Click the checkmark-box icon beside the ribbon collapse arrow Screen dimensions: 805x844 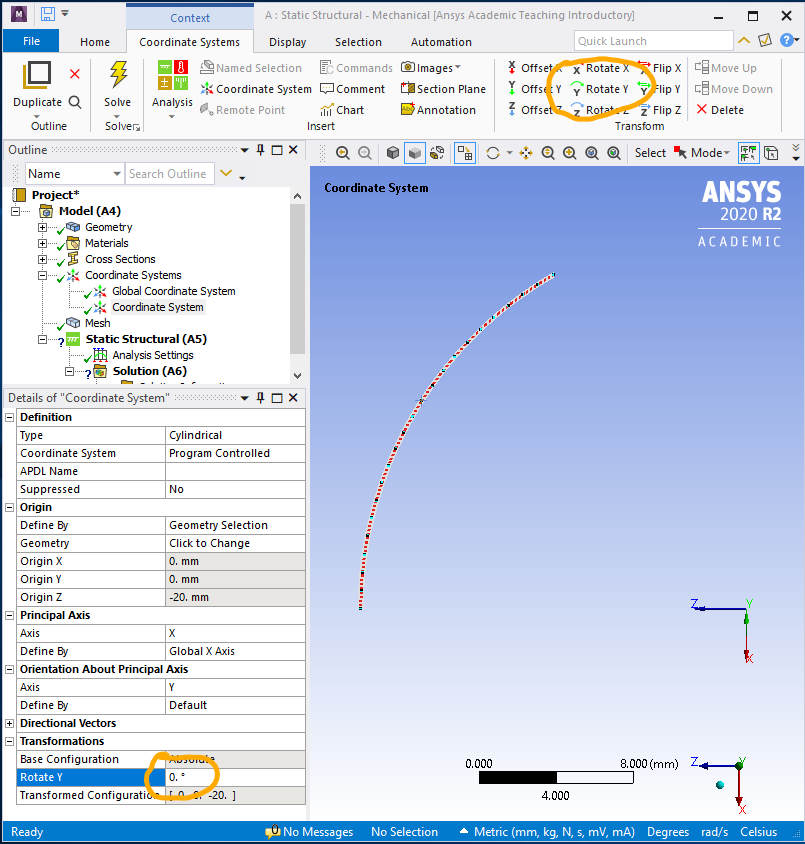click(x=765, y=40)
